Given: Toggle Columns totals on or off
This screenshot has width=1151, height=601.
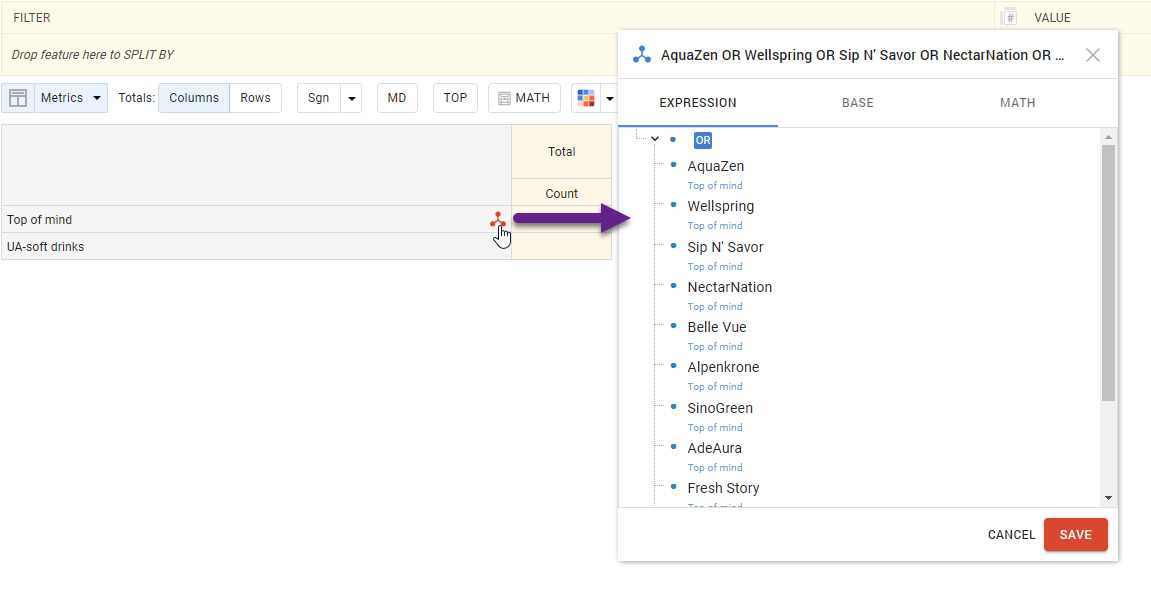Looking at the screenshot, I should pyautogui.click(x=193, y=97).
